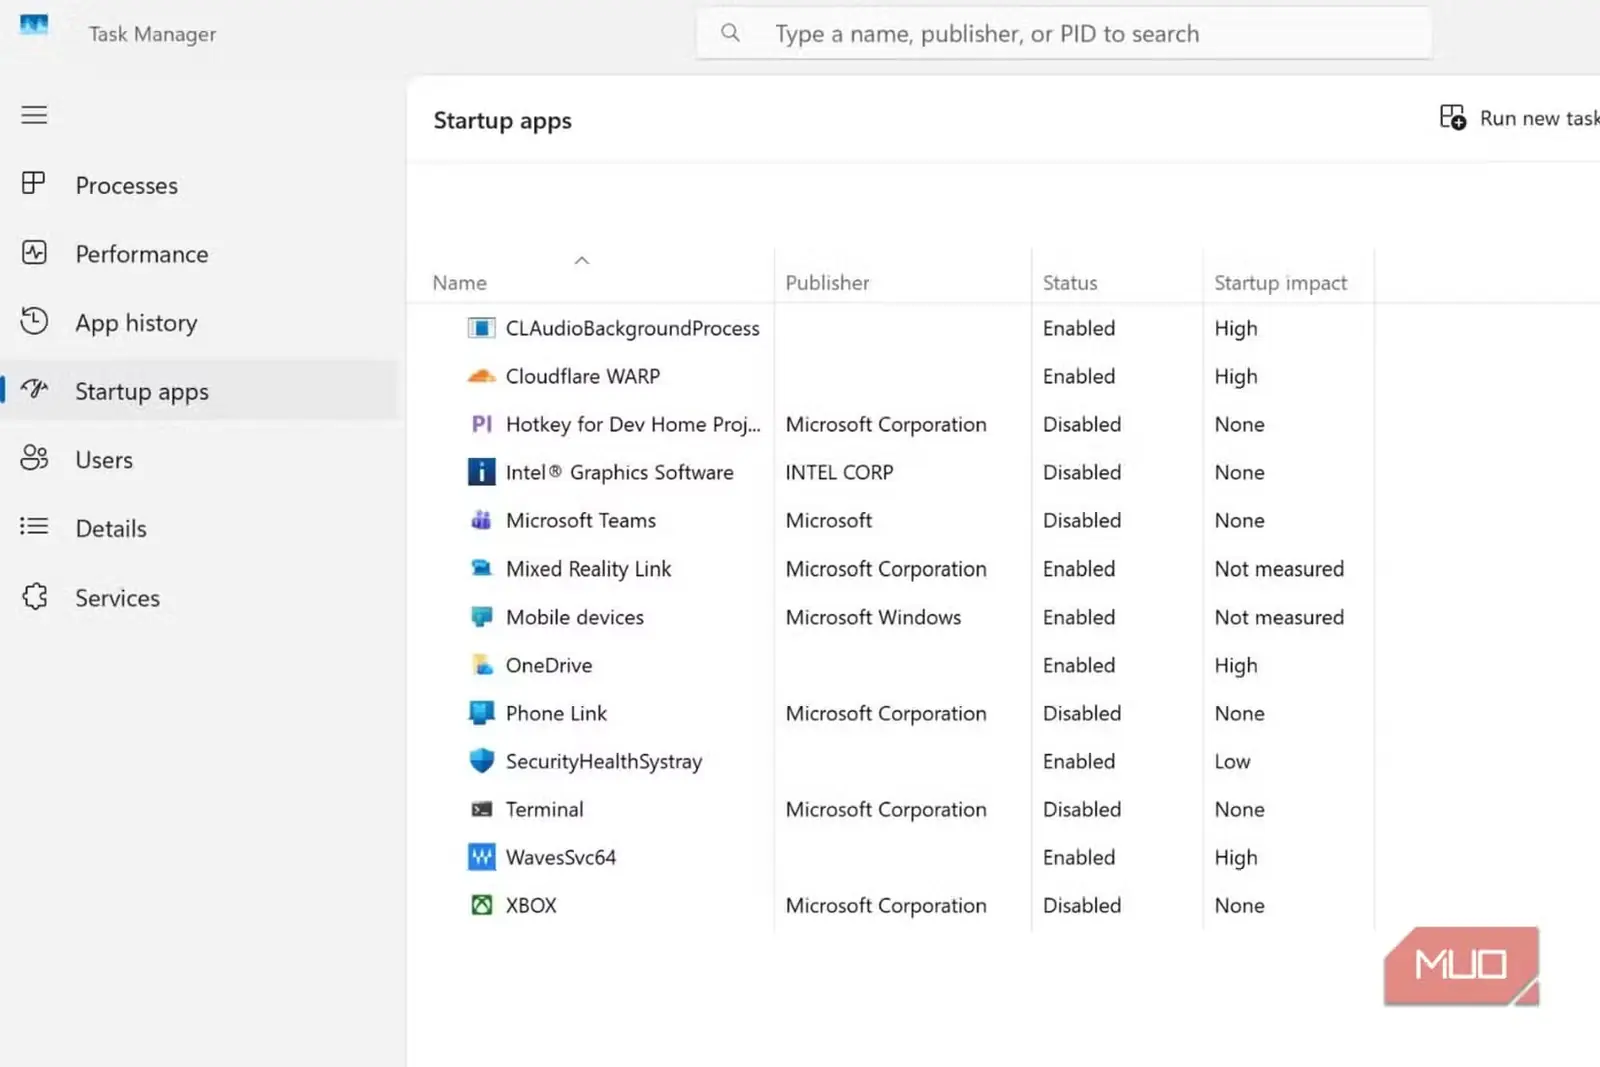Click High impact of WavesSvc64
The width and height of the screenshot is (1600, 1067).
point(1235,857)
